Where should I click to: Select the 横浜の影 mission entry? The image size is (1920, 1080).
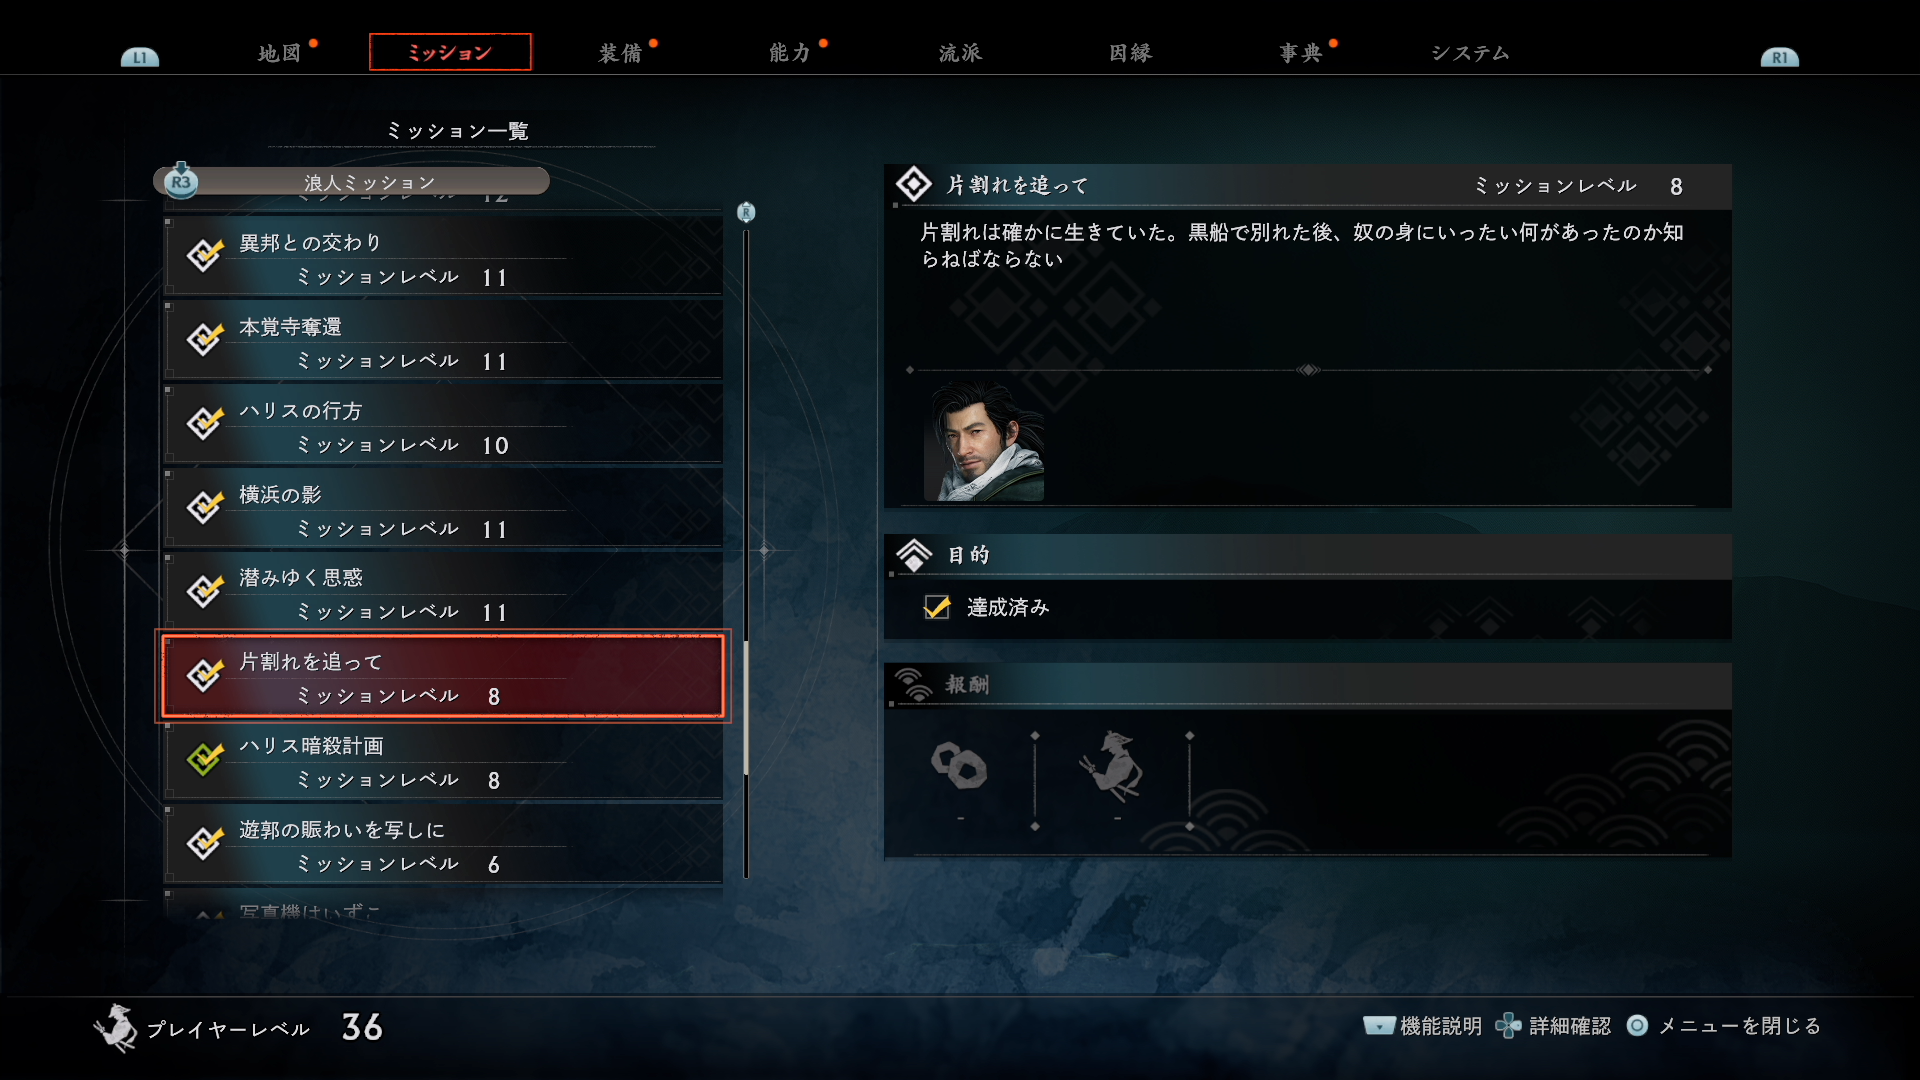point(443,510)
